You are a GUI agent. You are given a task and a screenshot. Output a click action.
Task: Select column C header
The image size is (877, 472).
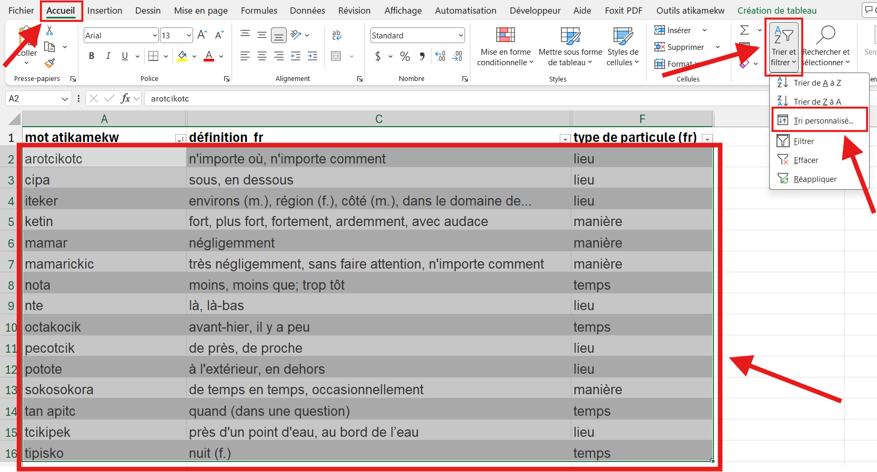point(379,119)
